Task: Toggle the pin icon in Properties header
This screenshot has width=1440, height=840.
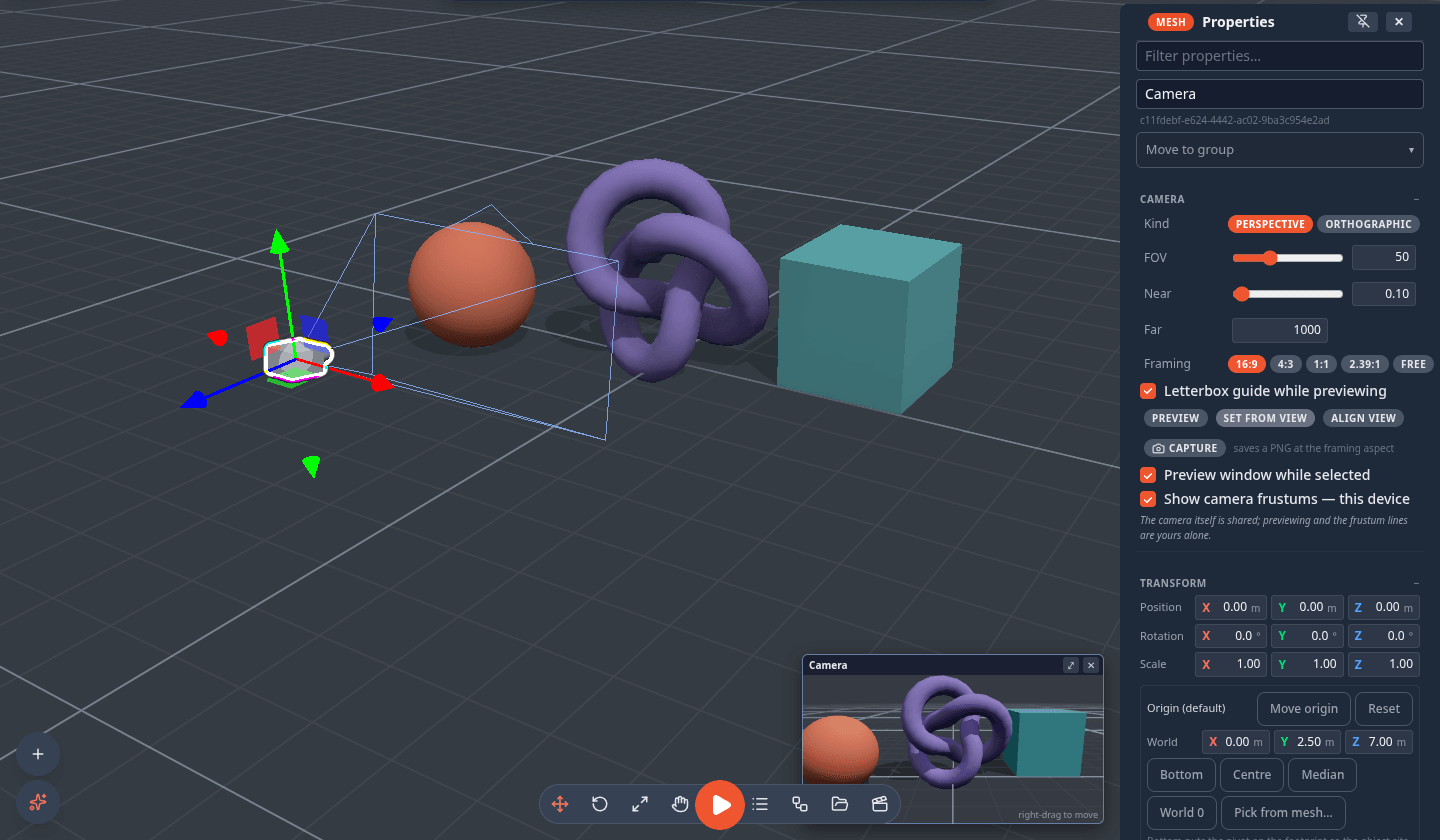Action: (x=1362, y=21)
